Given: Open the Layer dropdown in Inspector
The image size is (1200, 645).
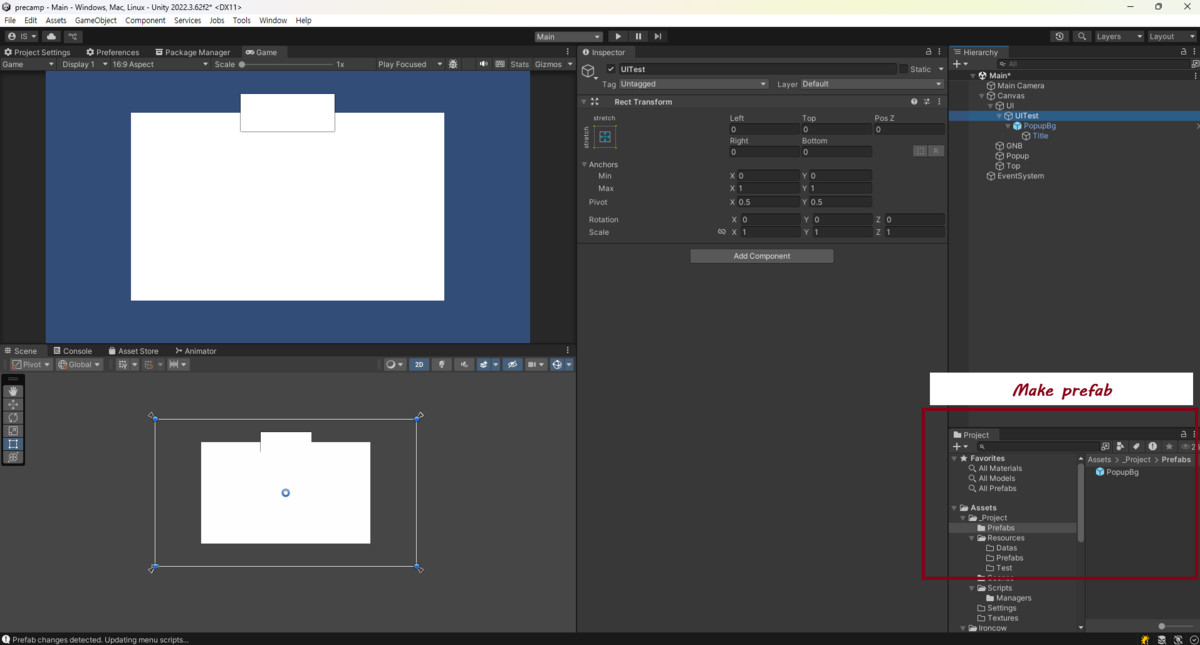Looking at the screenshot, I should pyautogui.click(x=871, y=84).
